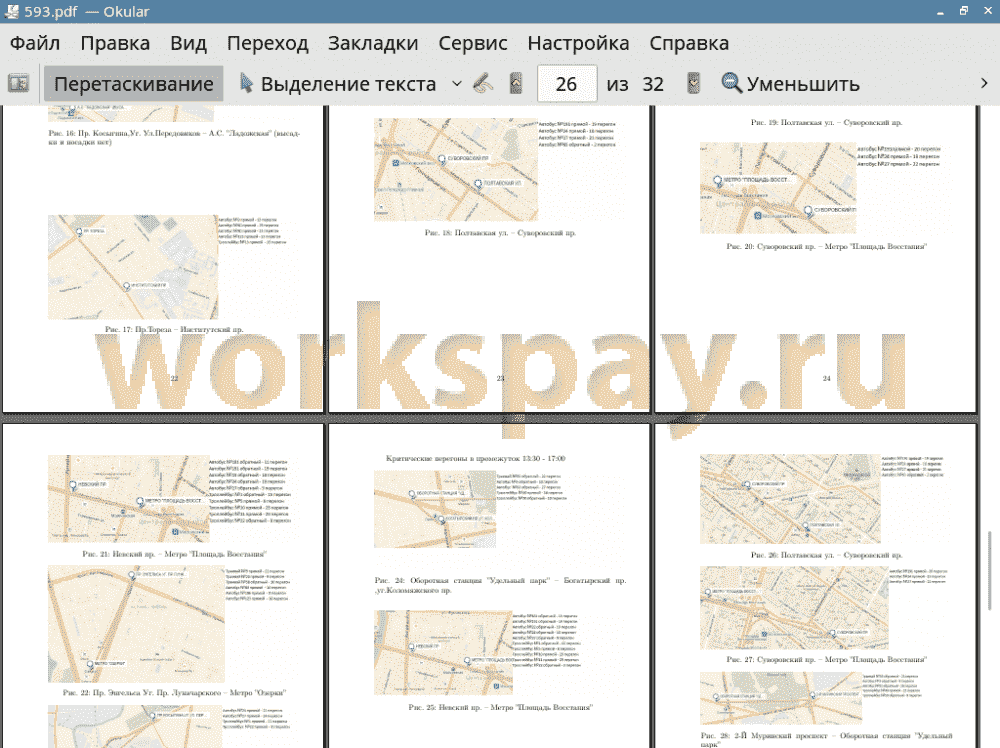The image size is (1000, 748).
Task: Click the map above Рис. 26 Полтавская ул.
Action: tap(790, 499)
